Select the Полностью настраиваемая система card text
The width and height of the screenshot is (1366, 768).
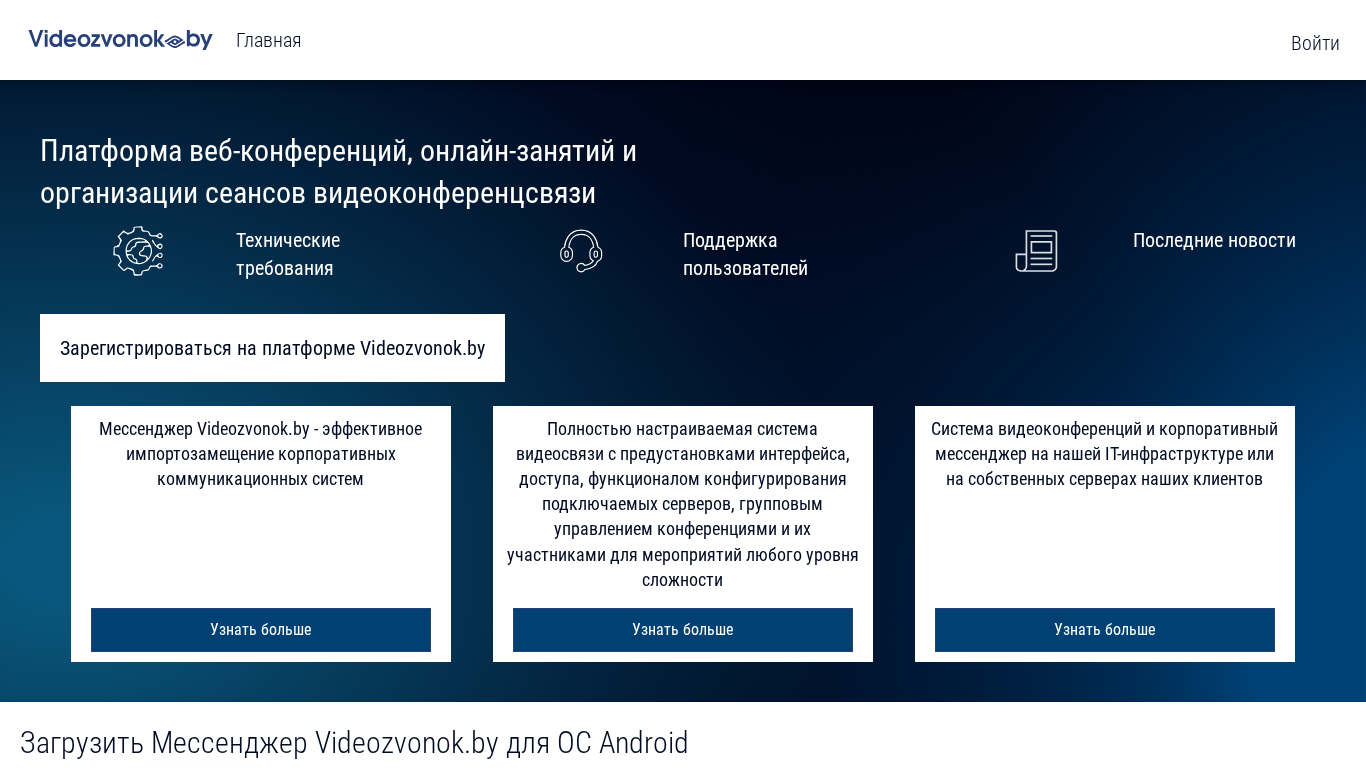(x=683, y=505)
